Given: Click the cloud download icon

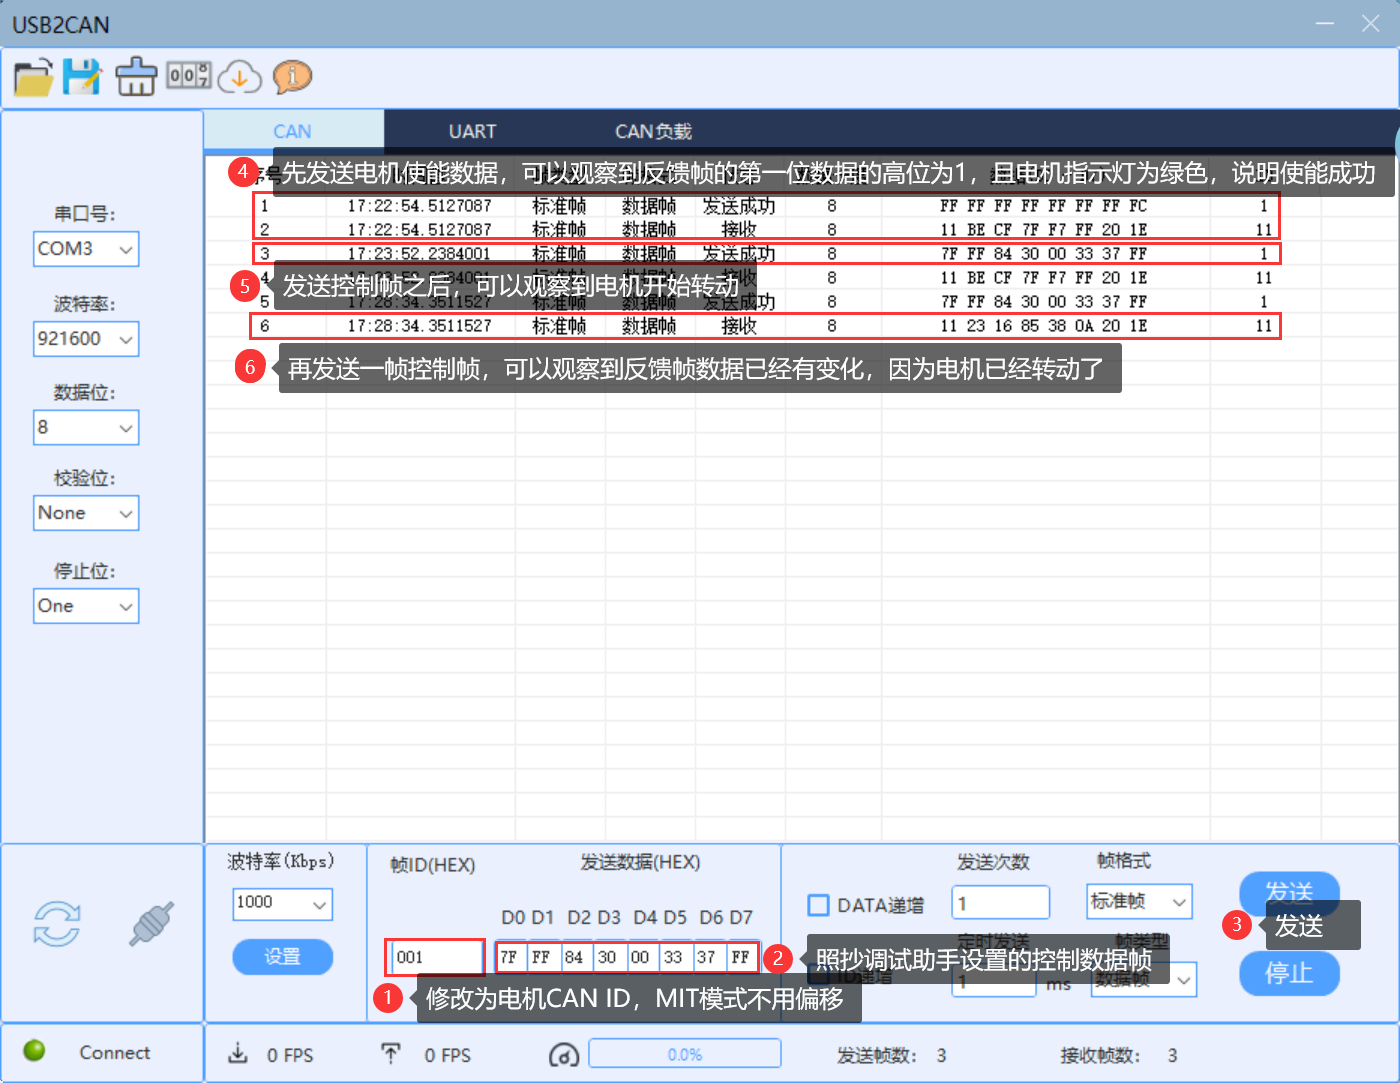Looking at the screenshot, I should (x=240, y=77).
